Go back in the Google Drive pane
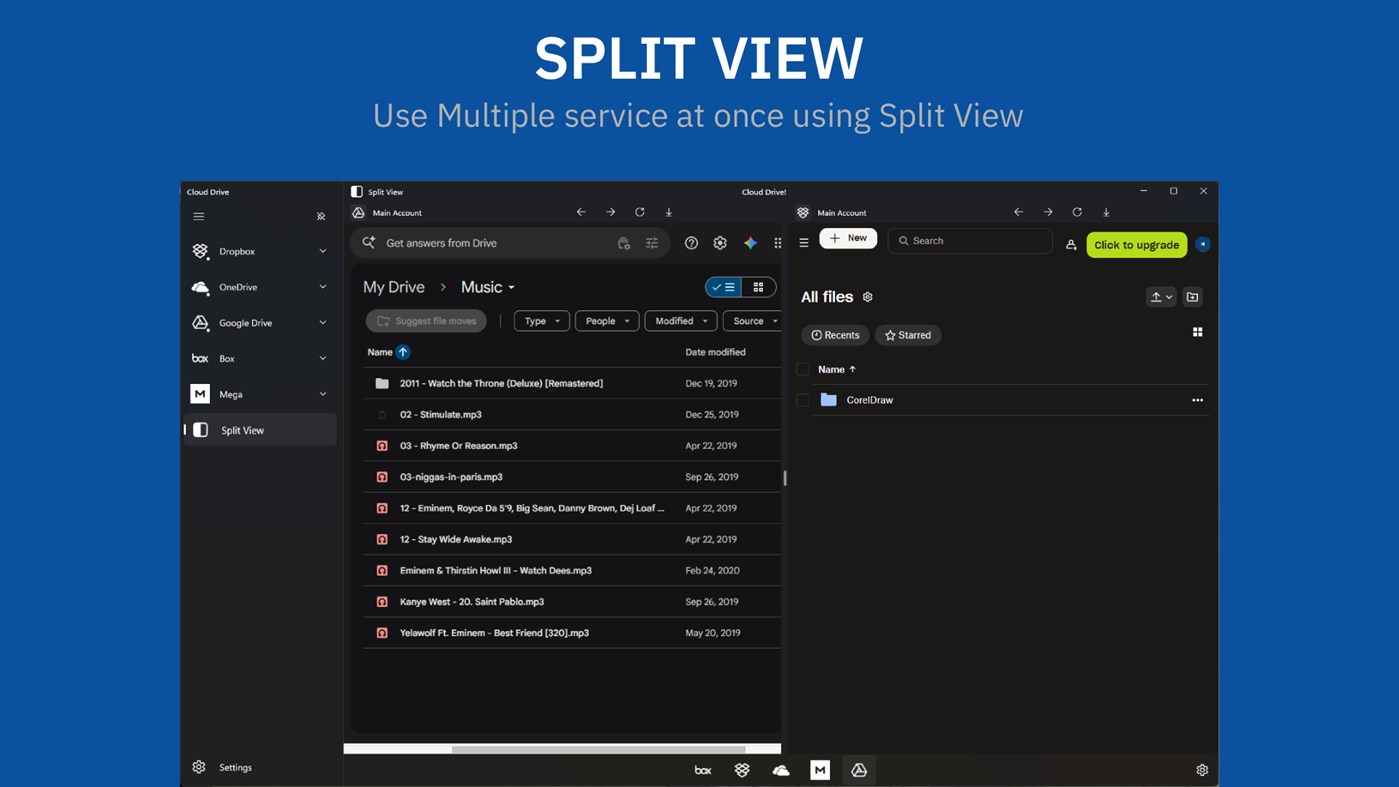The image size is (1399, 787). 581,212
